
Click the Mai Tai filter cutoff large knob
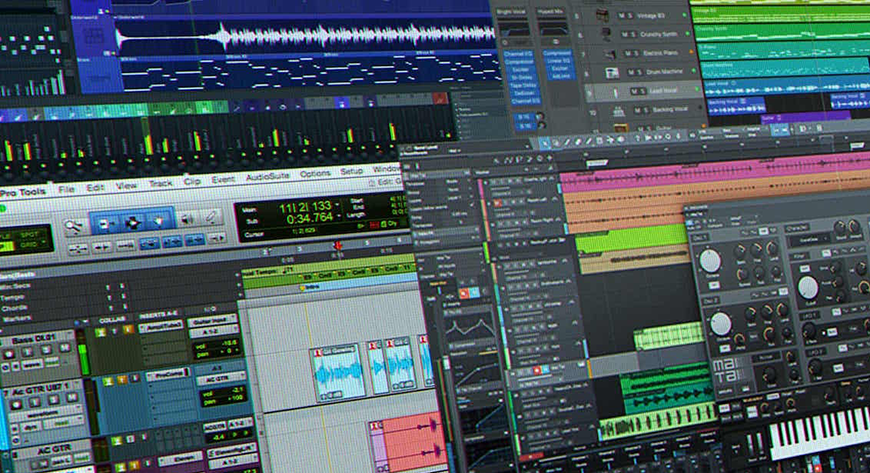pyautogui.click(x=807, y=288)
